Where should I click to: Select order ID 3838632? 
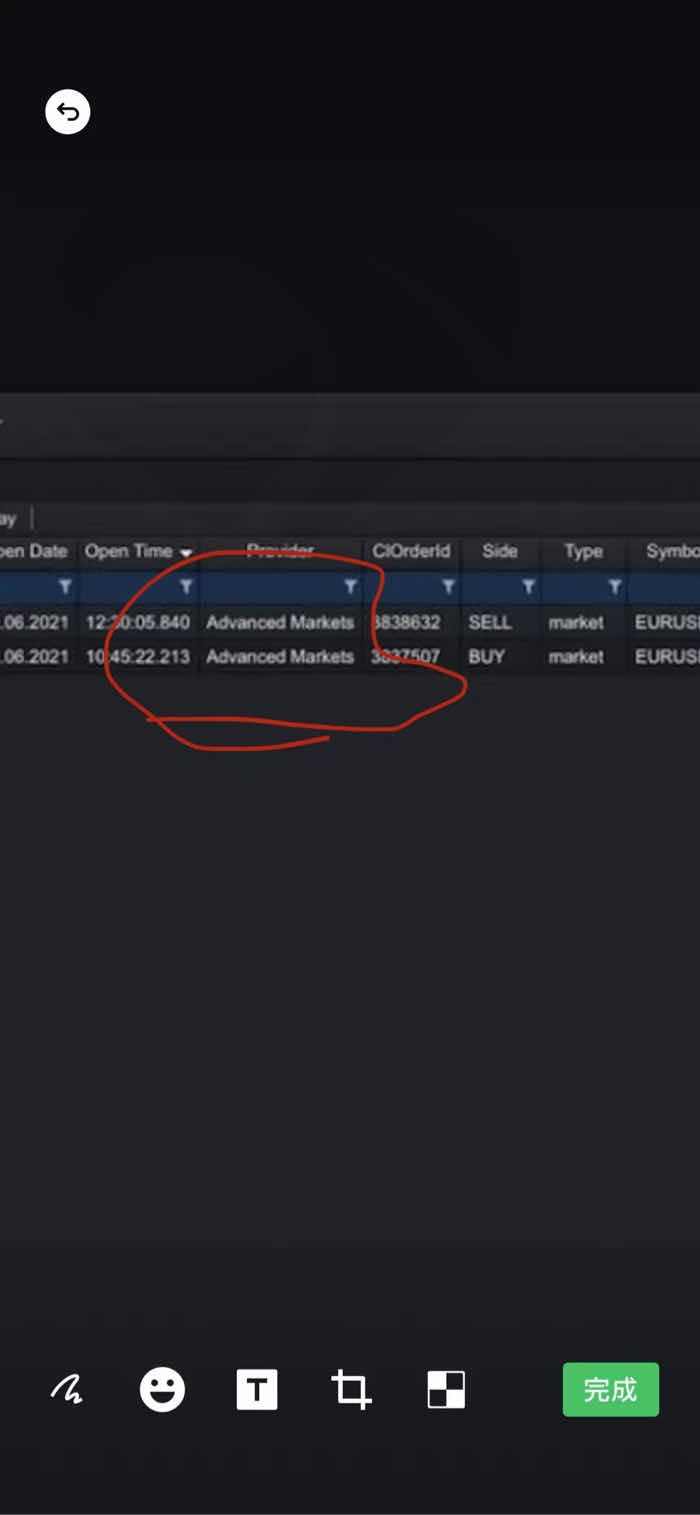pyautogui.click(x=405, y=622)
